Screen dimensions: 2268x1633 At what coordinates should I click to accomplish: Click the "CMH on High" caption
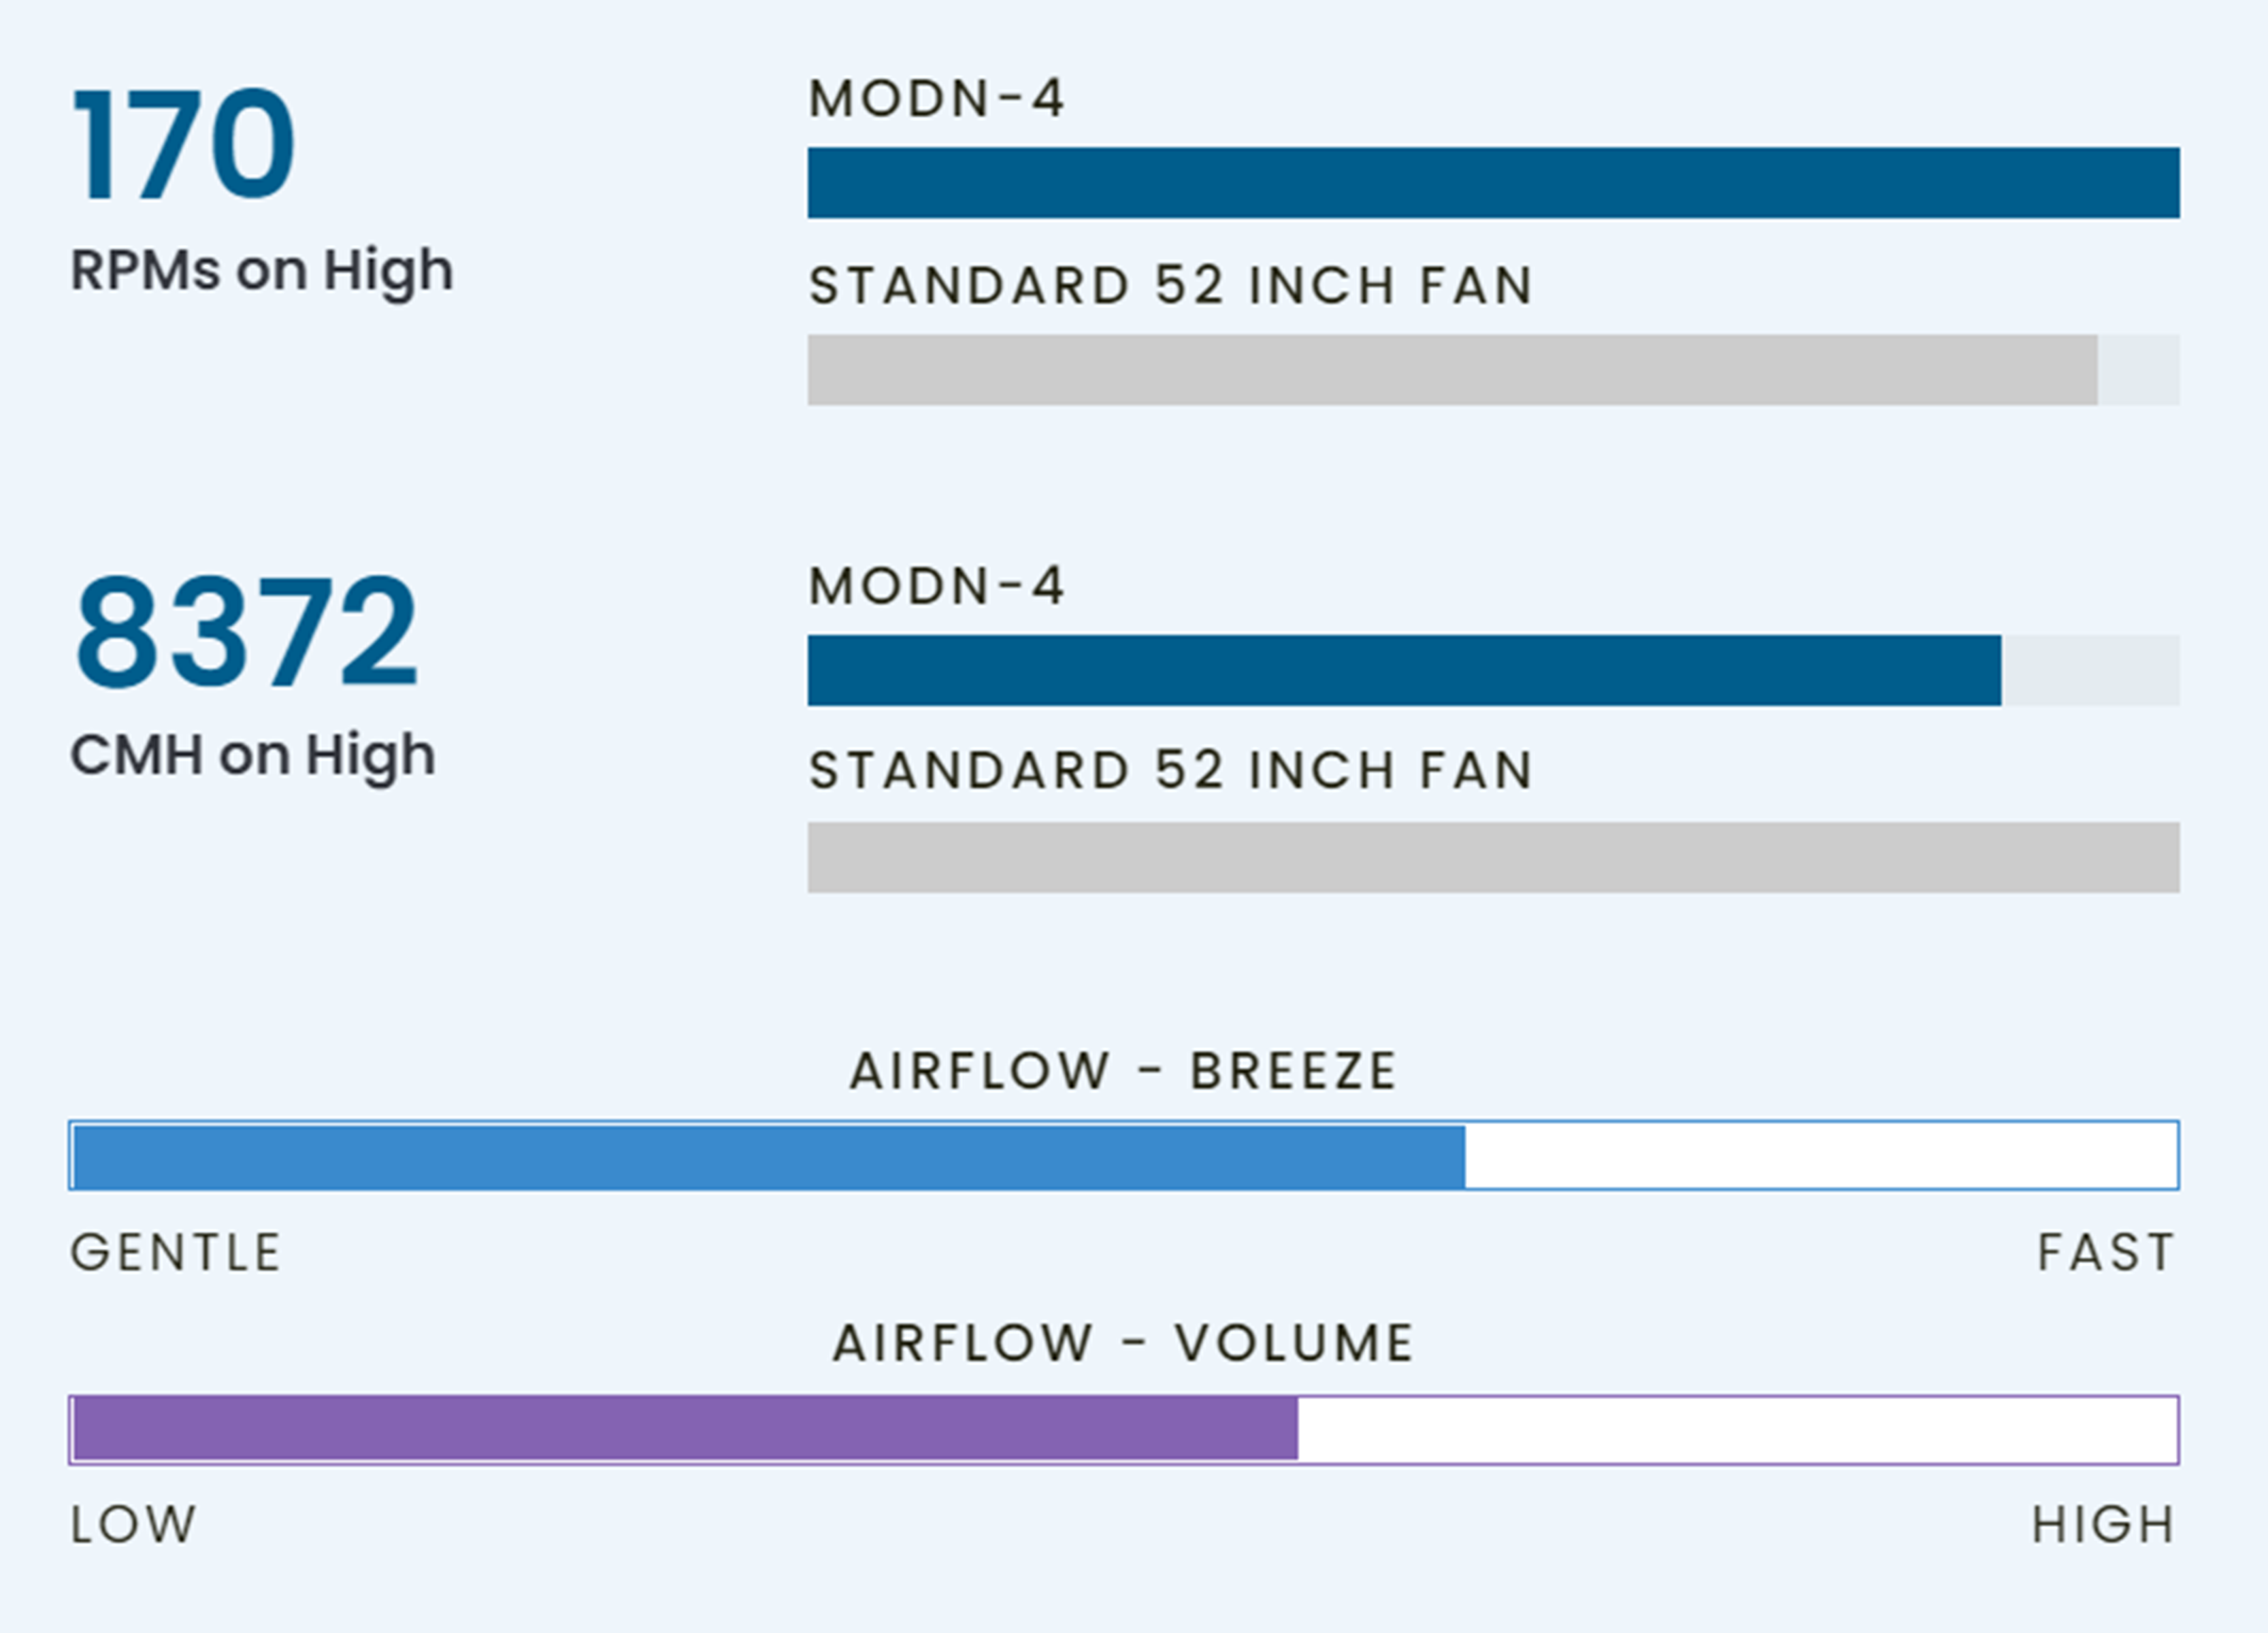[252, 755]
